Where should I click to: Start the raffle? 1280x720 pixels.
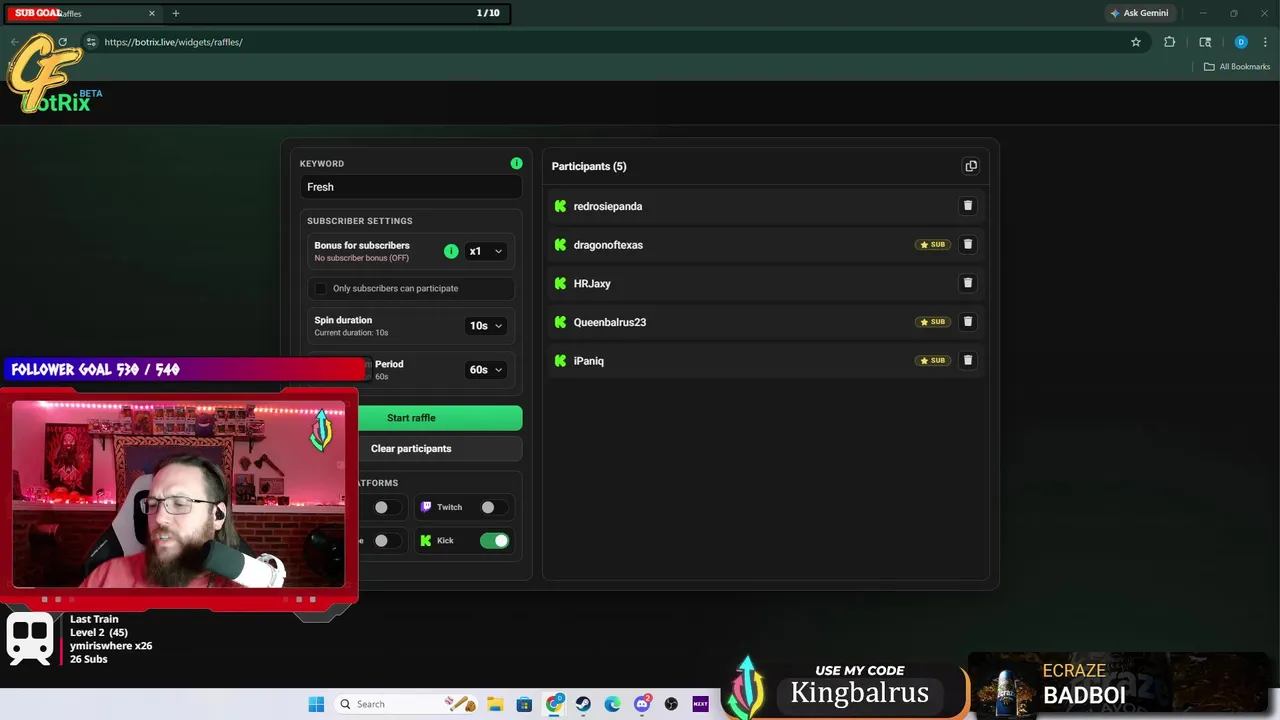(411, 418)
